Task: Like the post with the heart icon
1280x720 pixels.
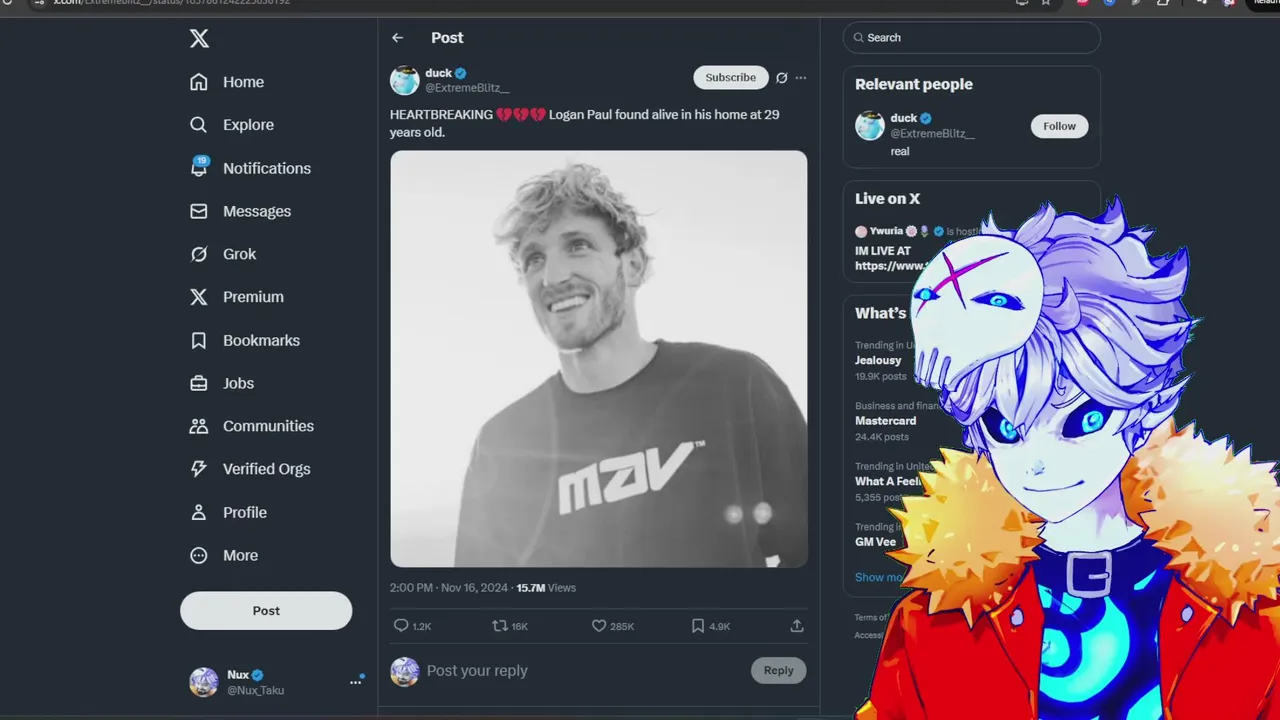Action: 599,626
